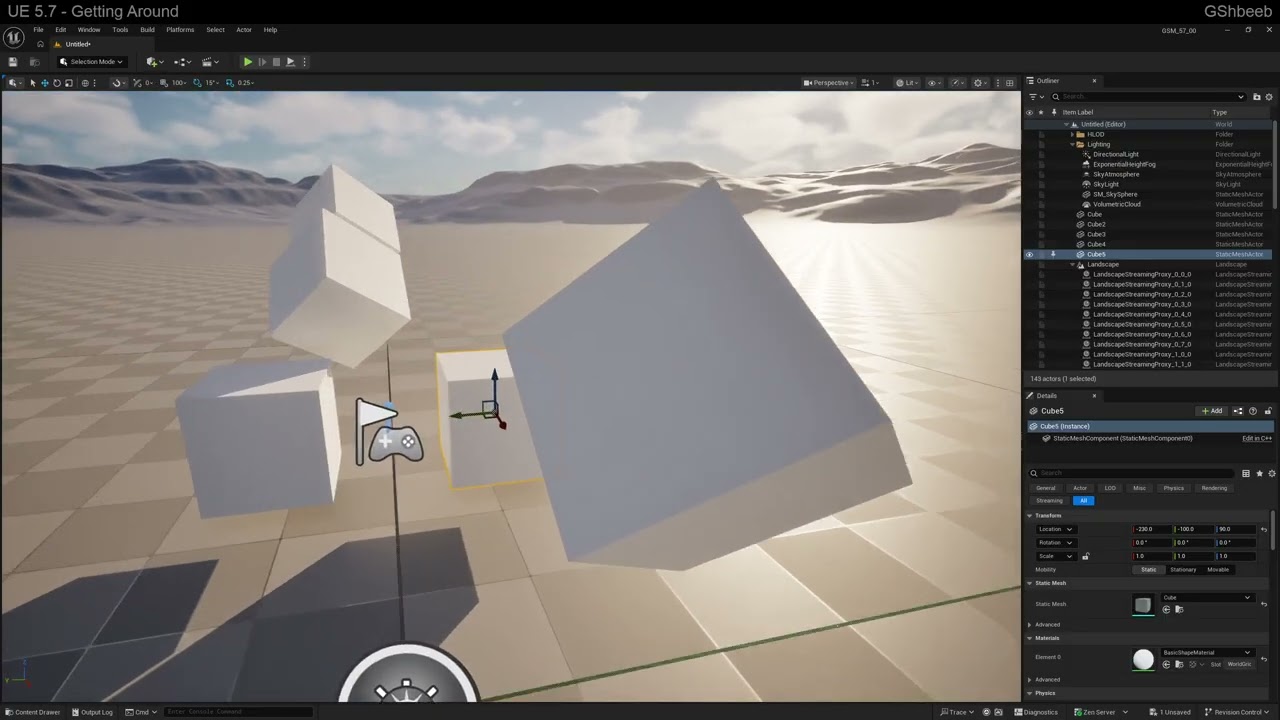Viewport: 1280px width, 720px height.
Task: Activate the Scale transform tool
Action: (68, 83)
